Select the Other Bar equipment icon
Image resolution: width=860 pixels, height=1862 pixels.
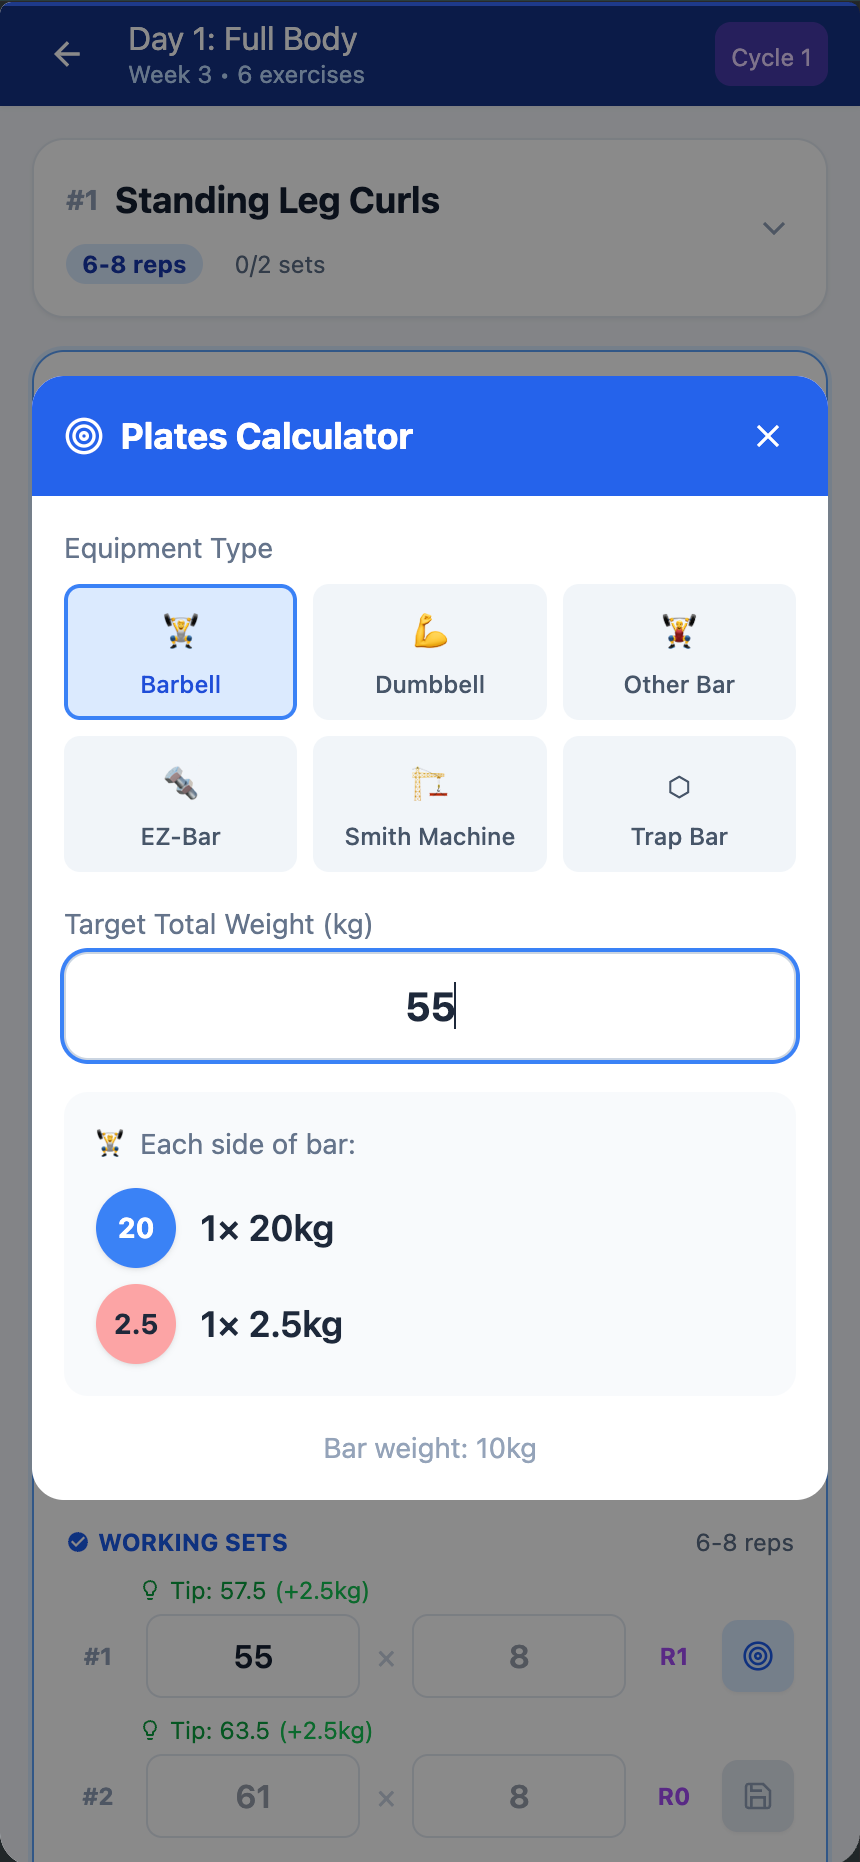tap(678, 631)
